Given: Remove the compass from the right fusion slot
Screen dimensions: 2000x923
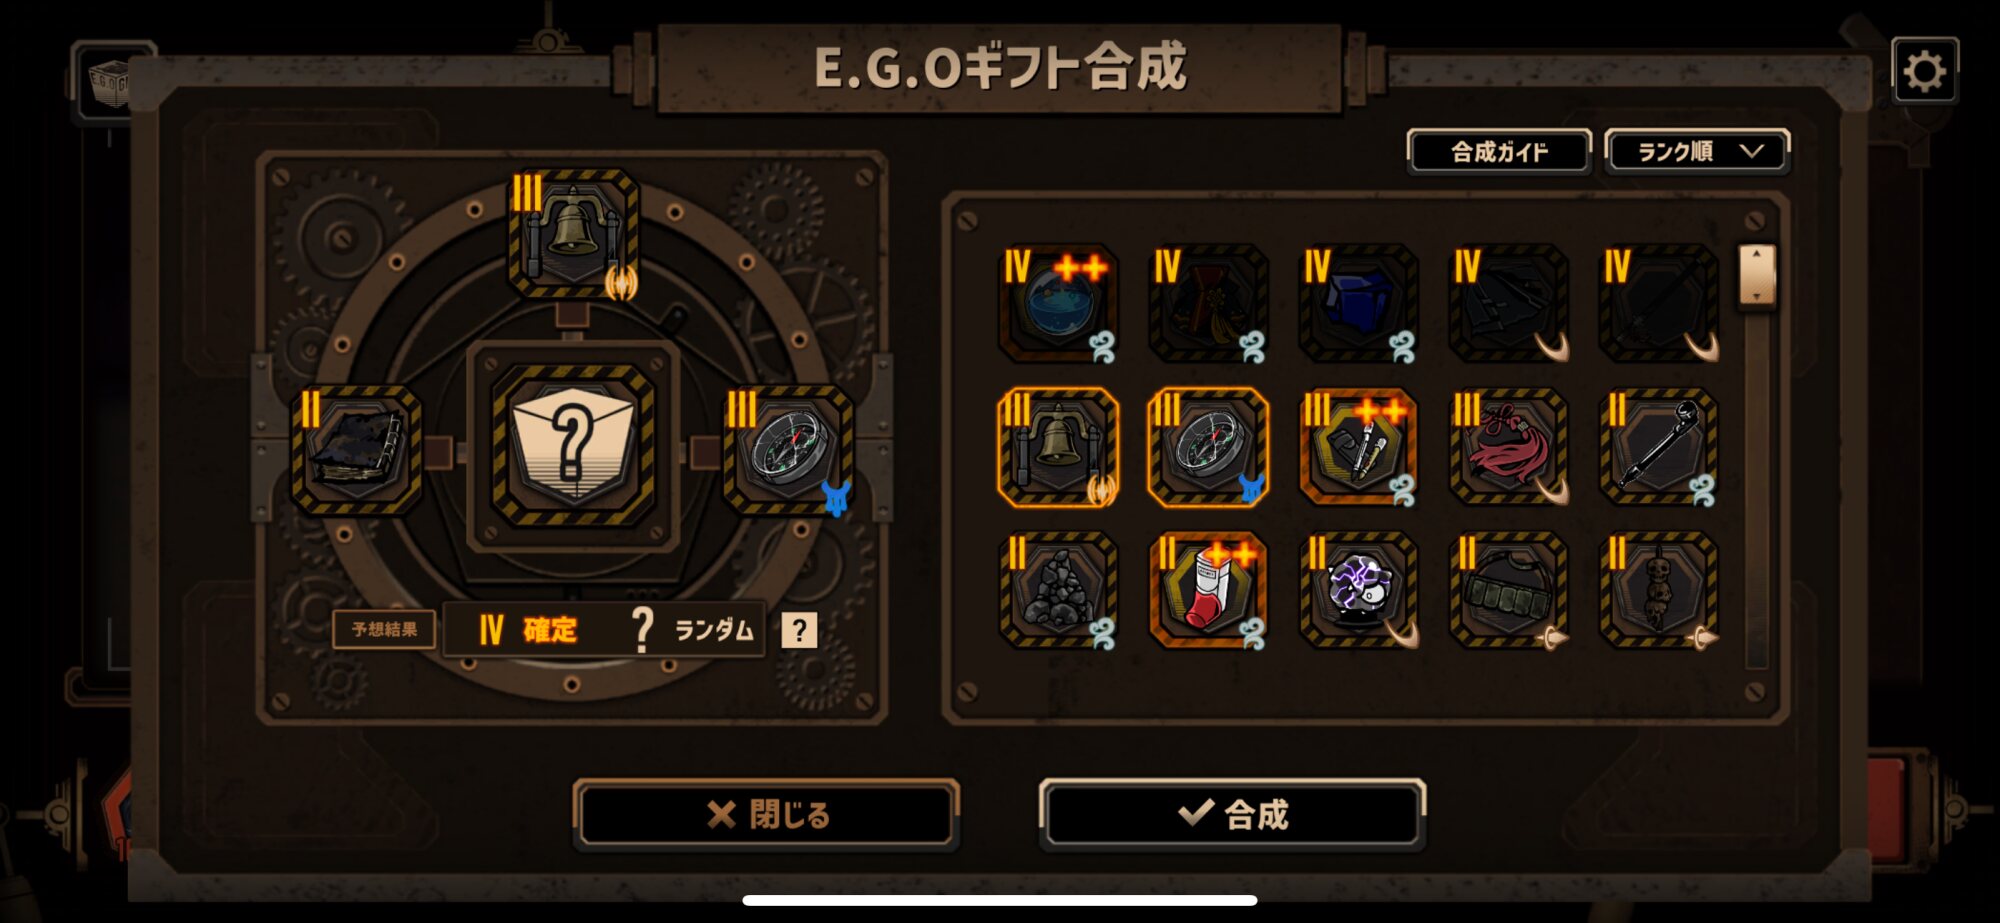Looking at the screenshot, I should [789, 450].
